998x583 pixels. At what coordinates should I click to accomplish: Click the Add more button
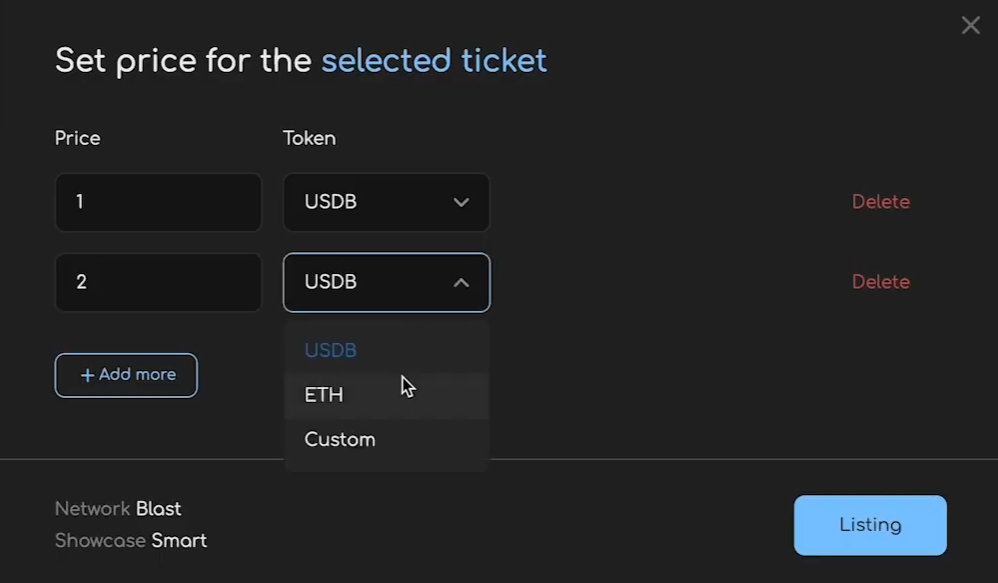126,375
